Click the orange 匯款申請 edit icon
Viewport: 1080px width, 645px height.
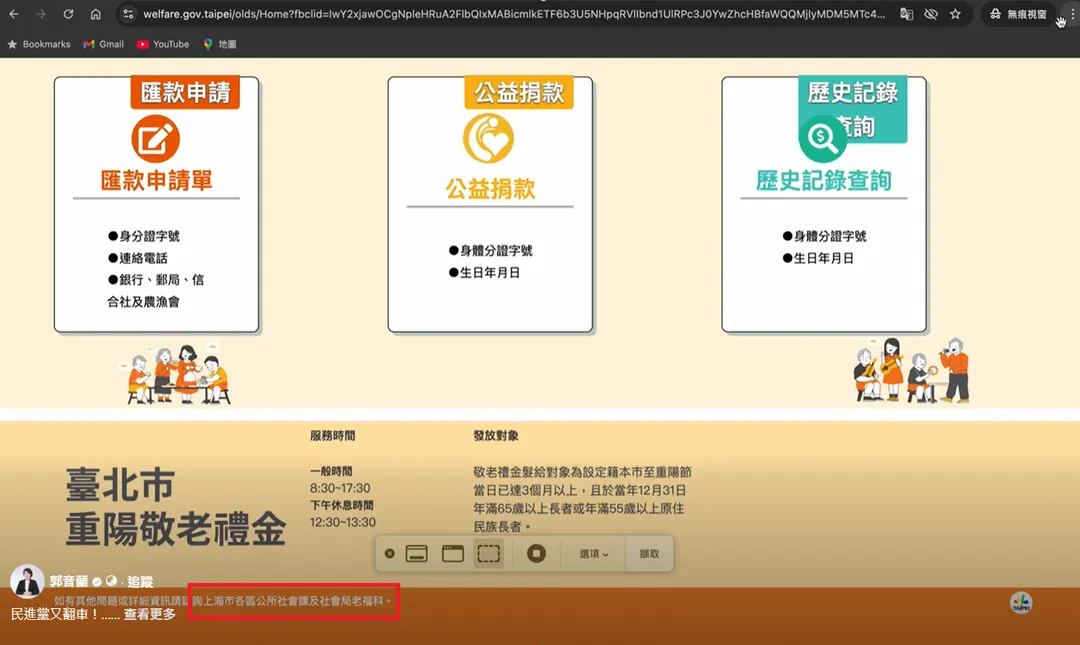pos(156,139)
